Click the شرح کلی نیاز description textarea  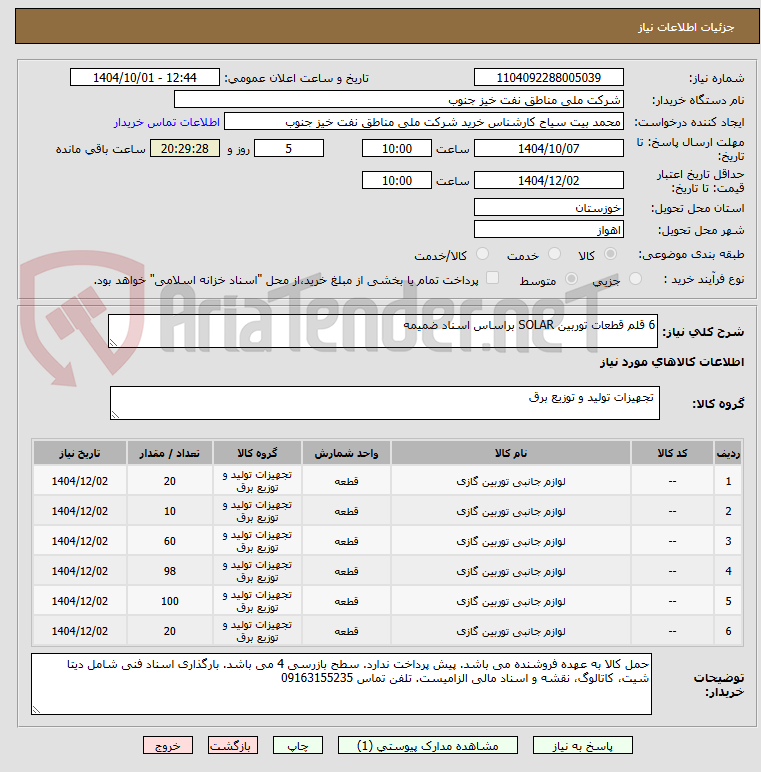[382, 331]
